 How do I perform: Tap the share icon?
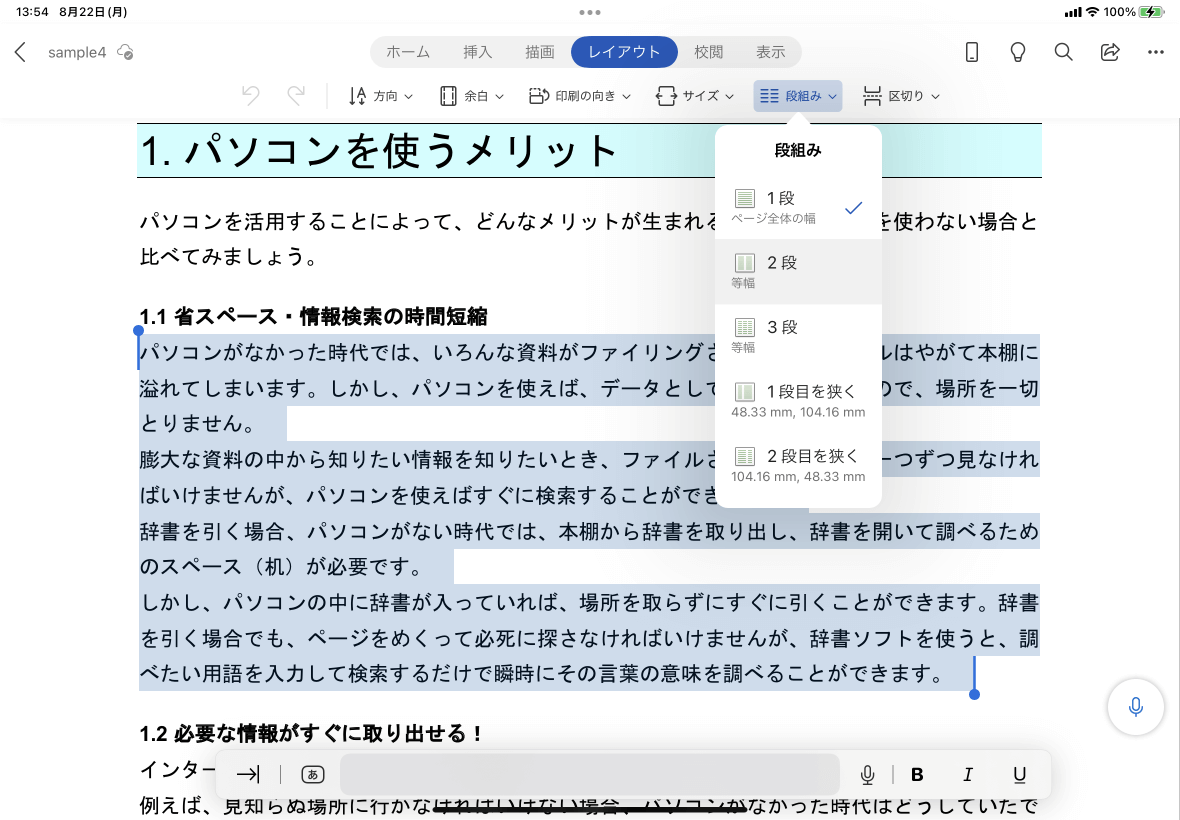[x=1109, y=52]
